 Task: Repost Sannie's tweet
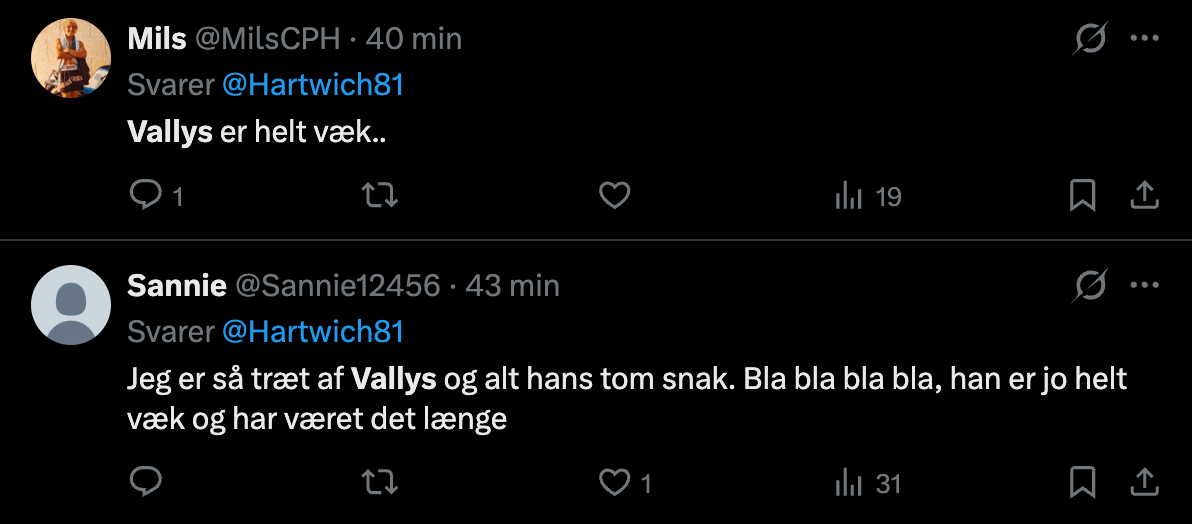[x=379, y=483]
